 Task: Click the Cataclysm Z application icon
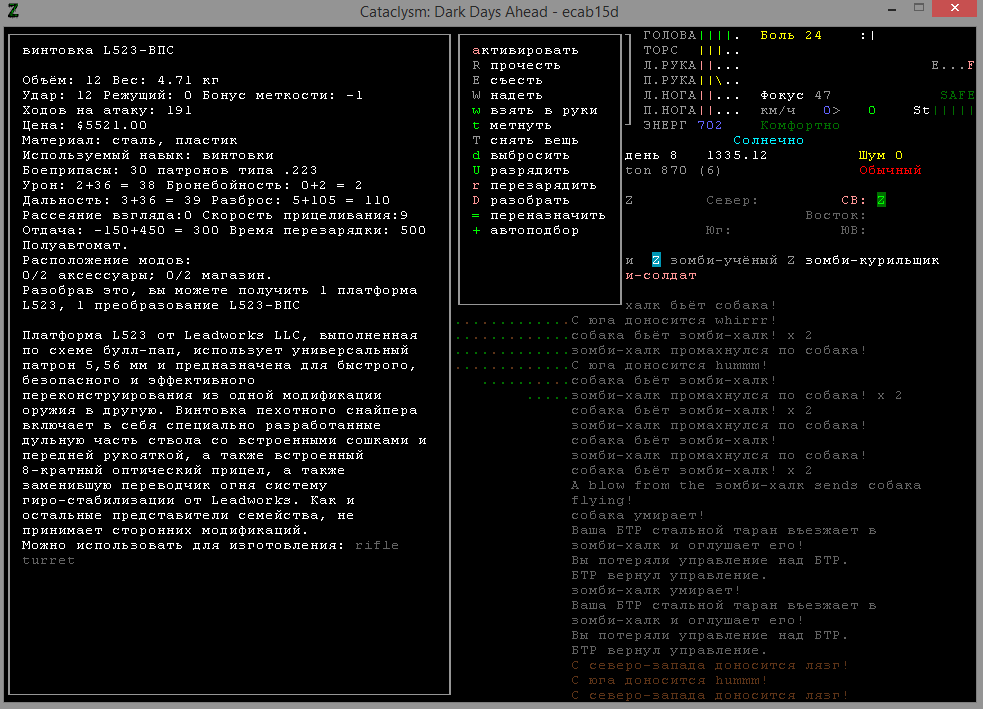(x=13, y=10)
